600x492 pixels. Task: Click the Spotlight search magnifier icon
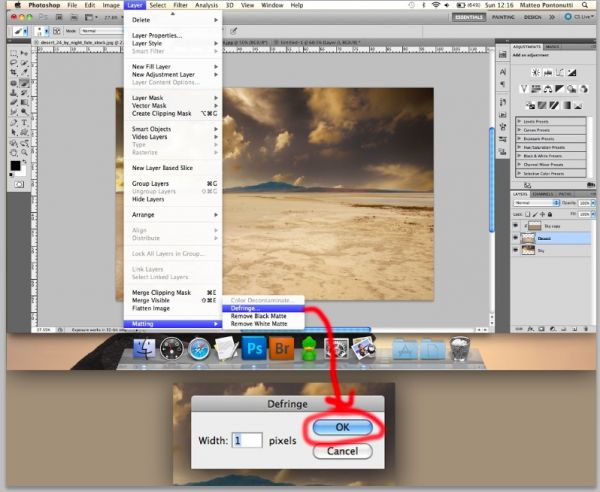(x=585, y=5)
